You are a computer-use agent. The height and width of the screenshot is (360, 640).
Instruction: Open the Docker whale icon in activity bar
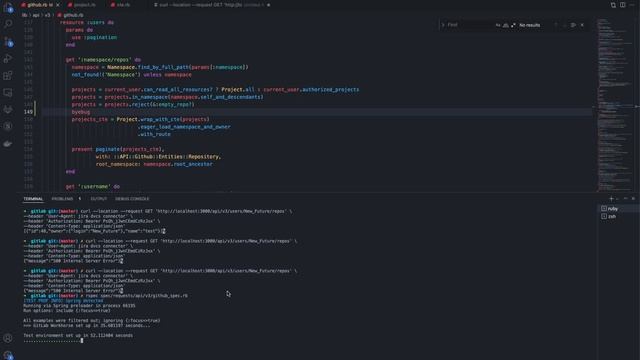point(8,144)
